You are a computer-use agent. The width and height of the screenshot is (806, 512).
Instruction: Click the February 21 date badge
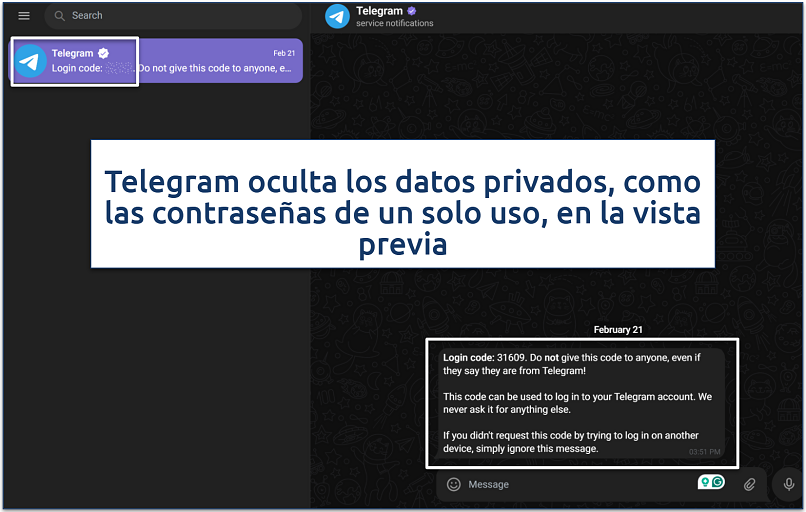pos(618,329)
